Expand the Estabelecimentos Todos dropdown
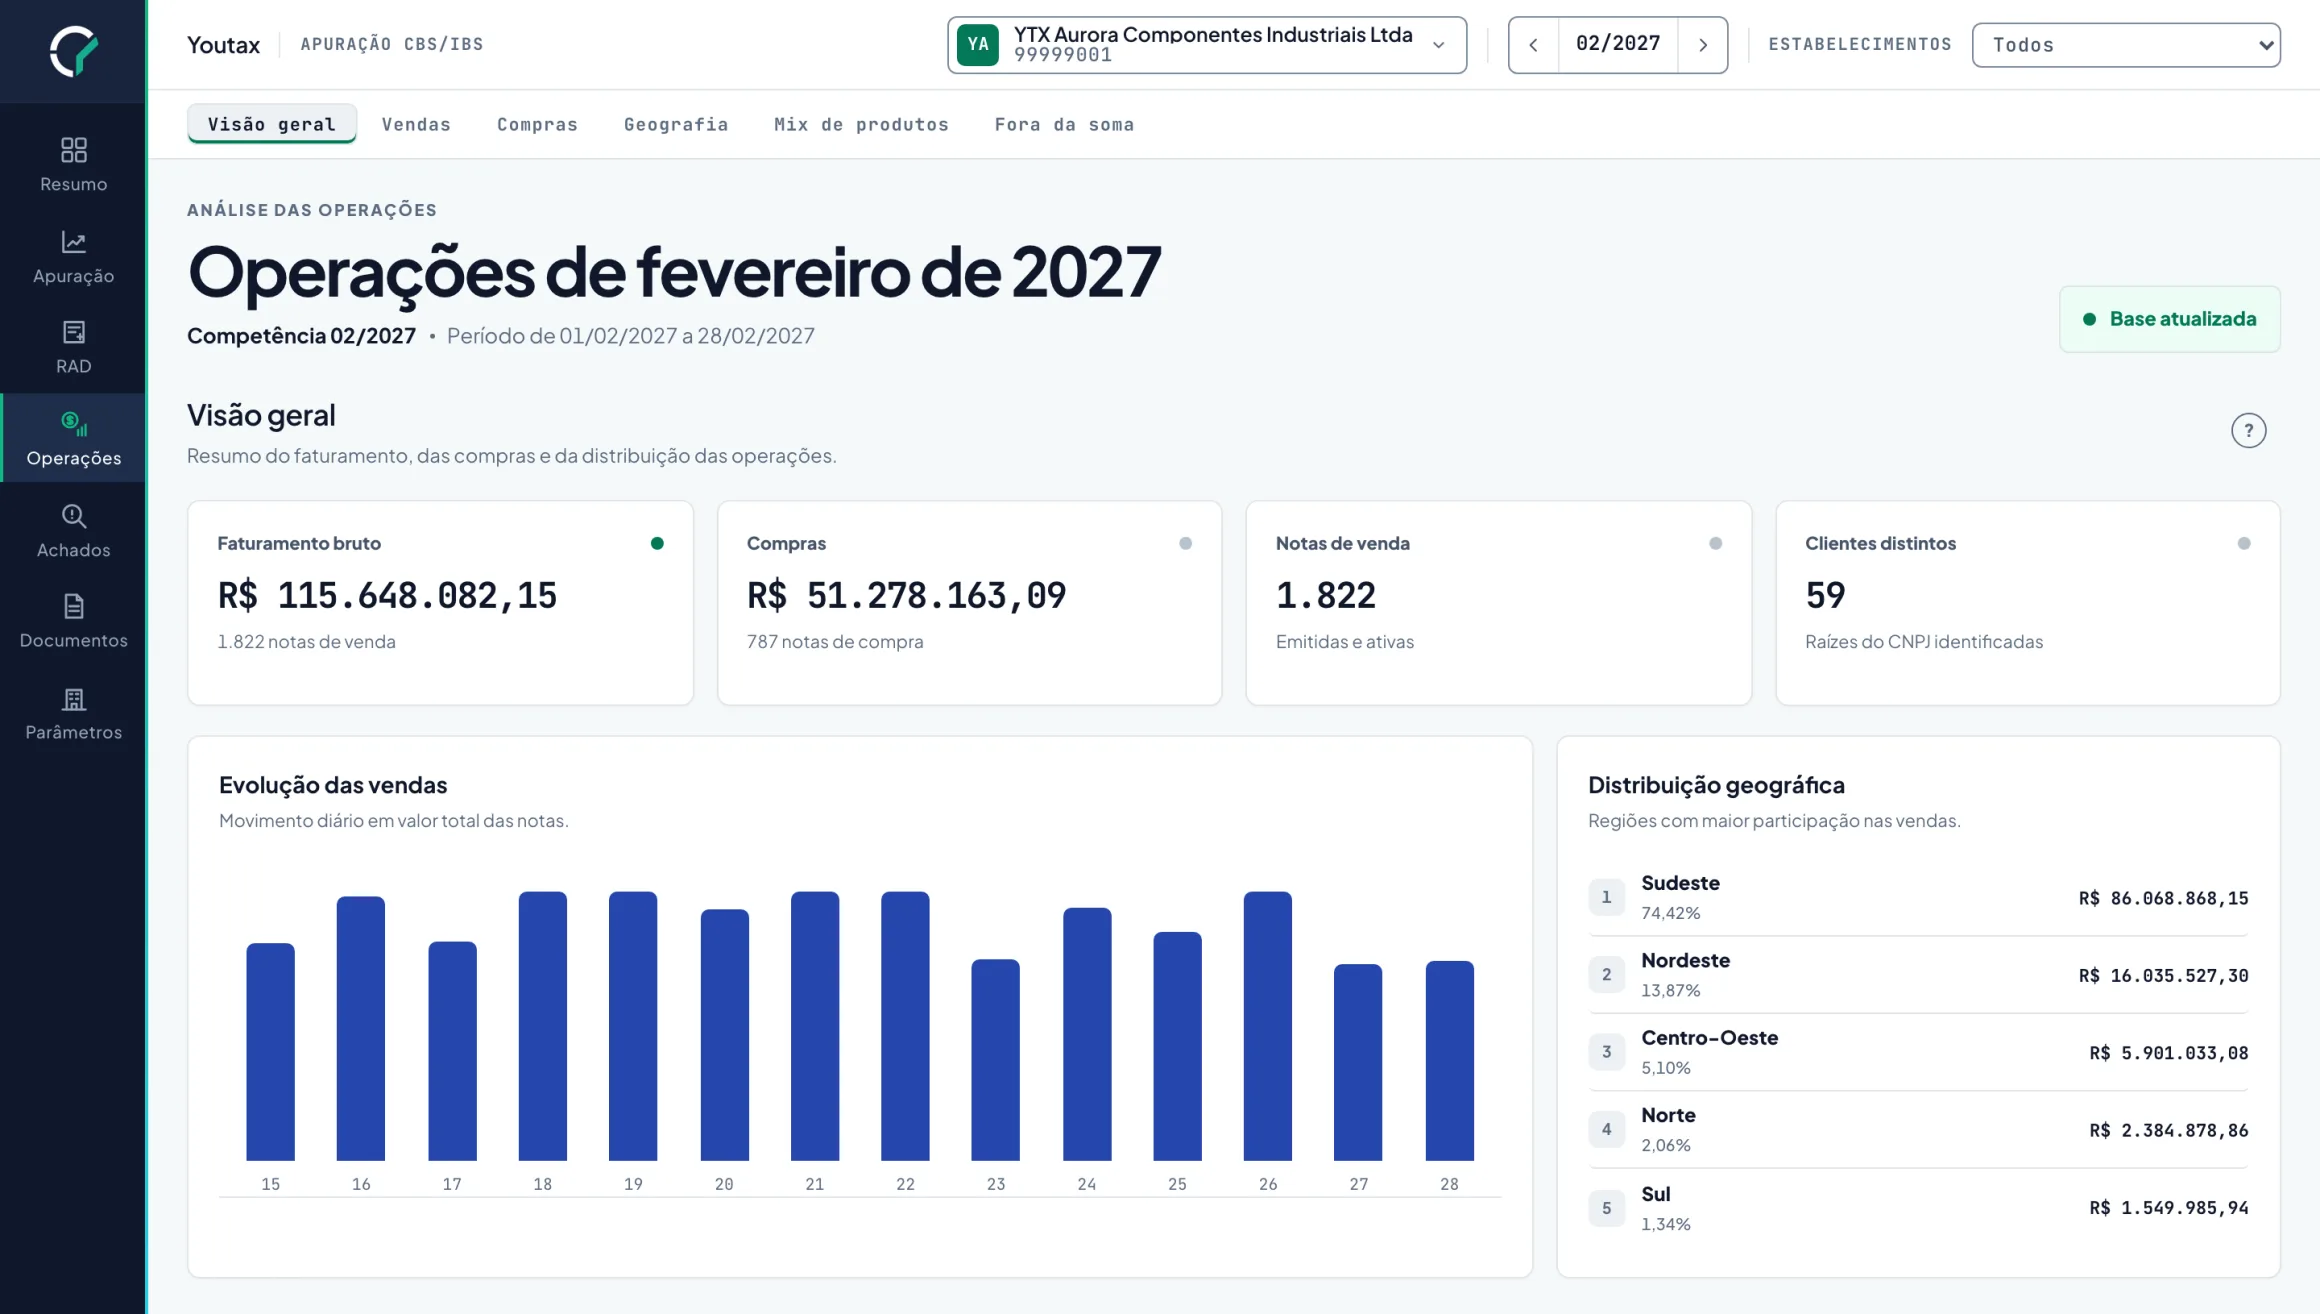Image resolution: width=2320 pixels, height=1314 pixels. pyautogui.click(x=2126, y=45)
